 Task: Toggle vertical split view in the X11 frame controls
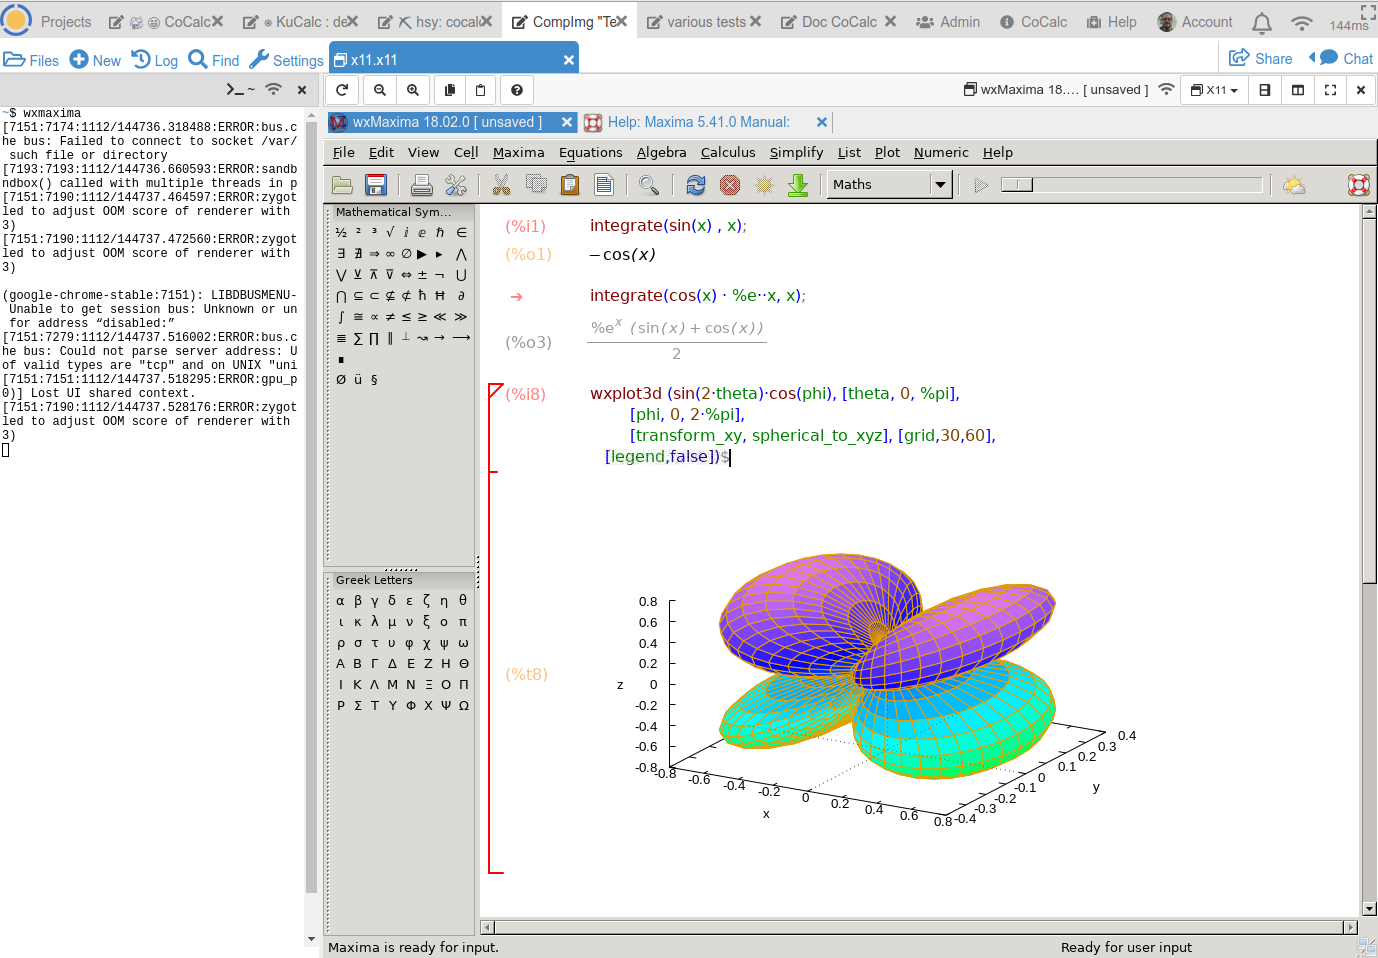pos(1298,90)
